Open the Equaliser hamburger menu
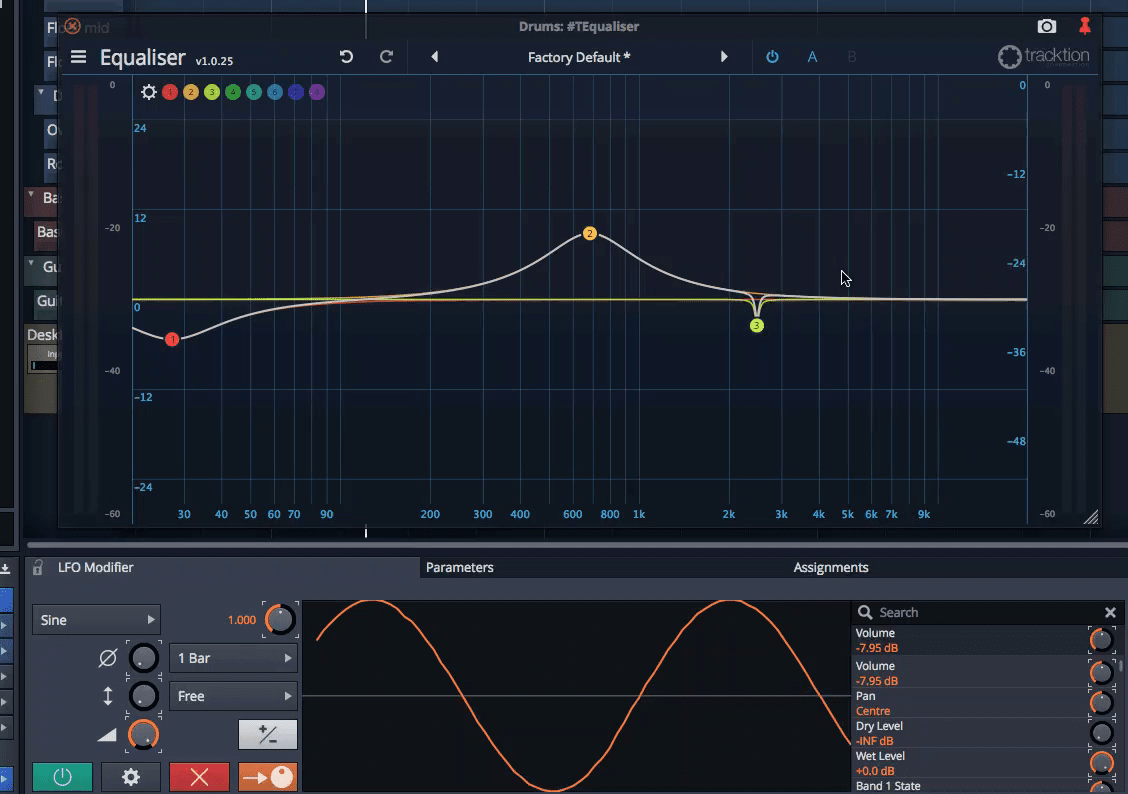Image resolution: width=1128 pixels, height=794 pixels. [x=79, y=58]
